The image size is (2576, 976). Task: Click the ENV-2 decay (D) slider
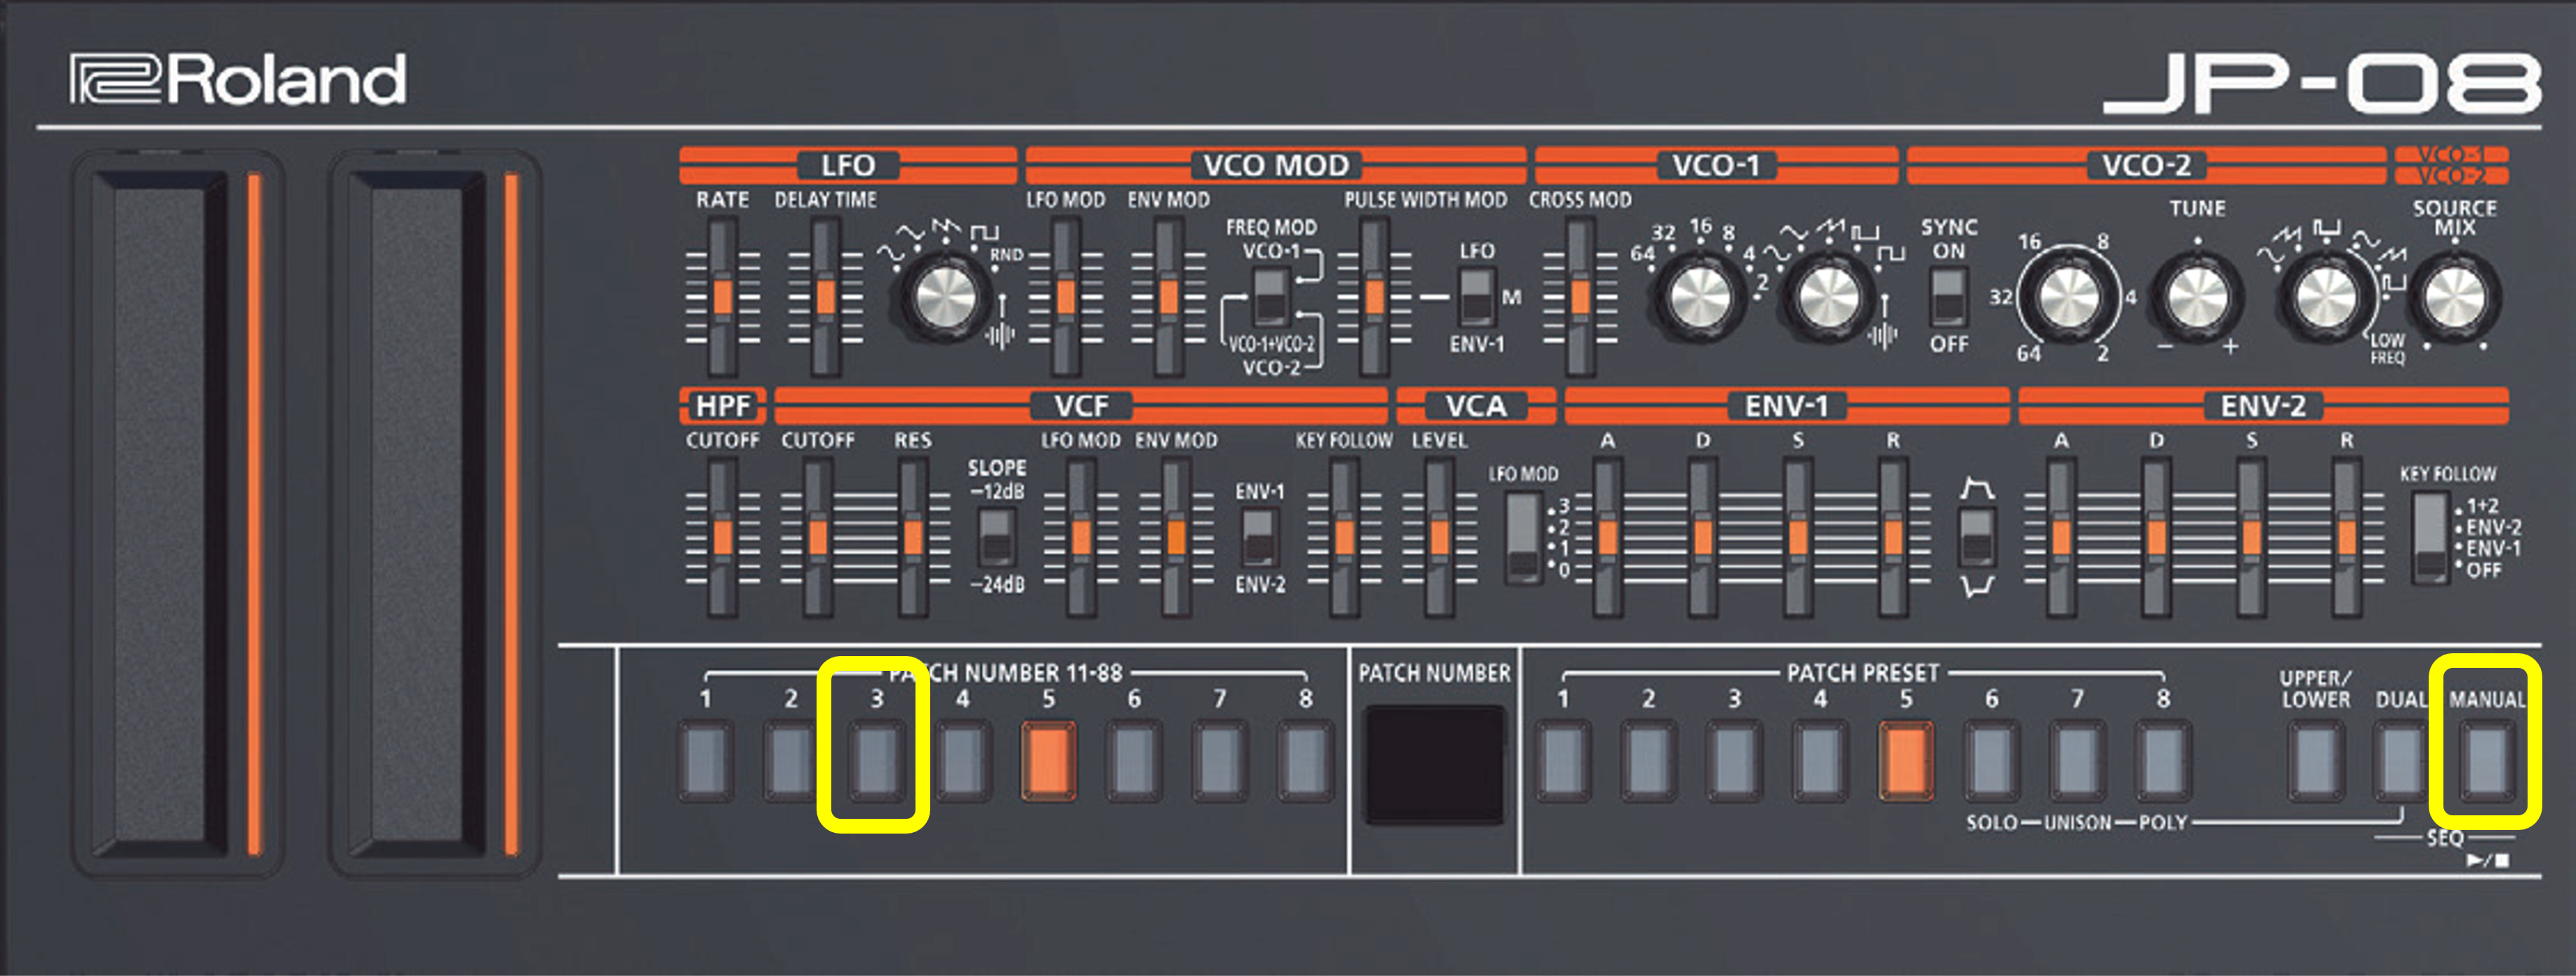2156,538
